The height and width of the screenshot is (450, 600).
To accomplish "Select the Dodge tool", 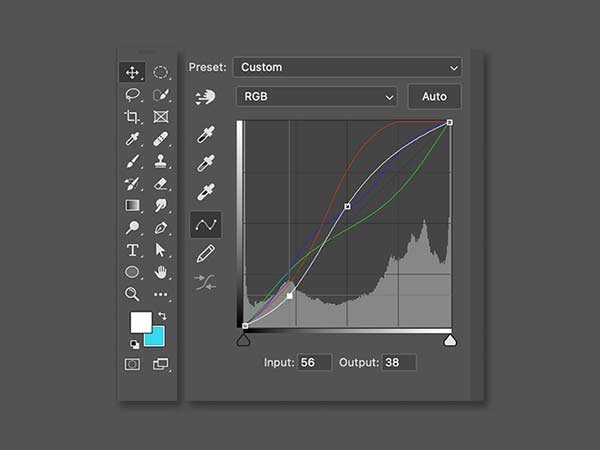I will (x=132, y=228).
